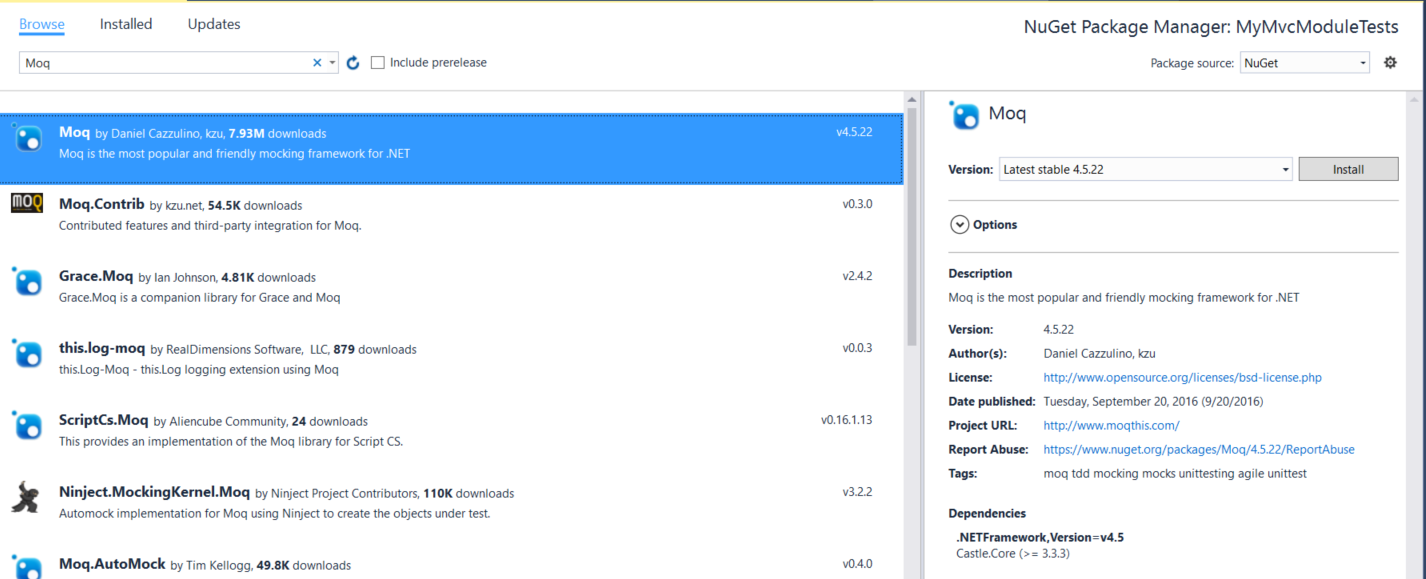Expand the Options section
The image size is (1426, 579).
(960, 225)
